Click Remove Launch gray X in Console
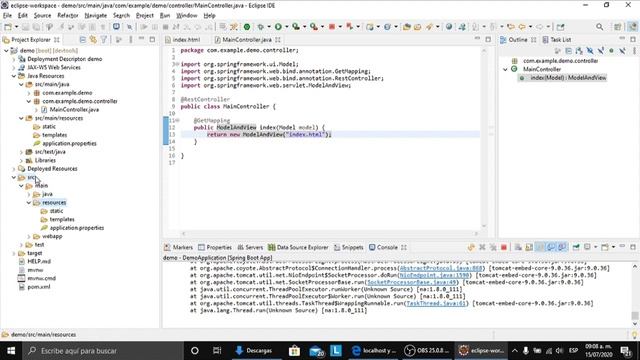The width and height of the screenshot is (640, 360). 482,247
